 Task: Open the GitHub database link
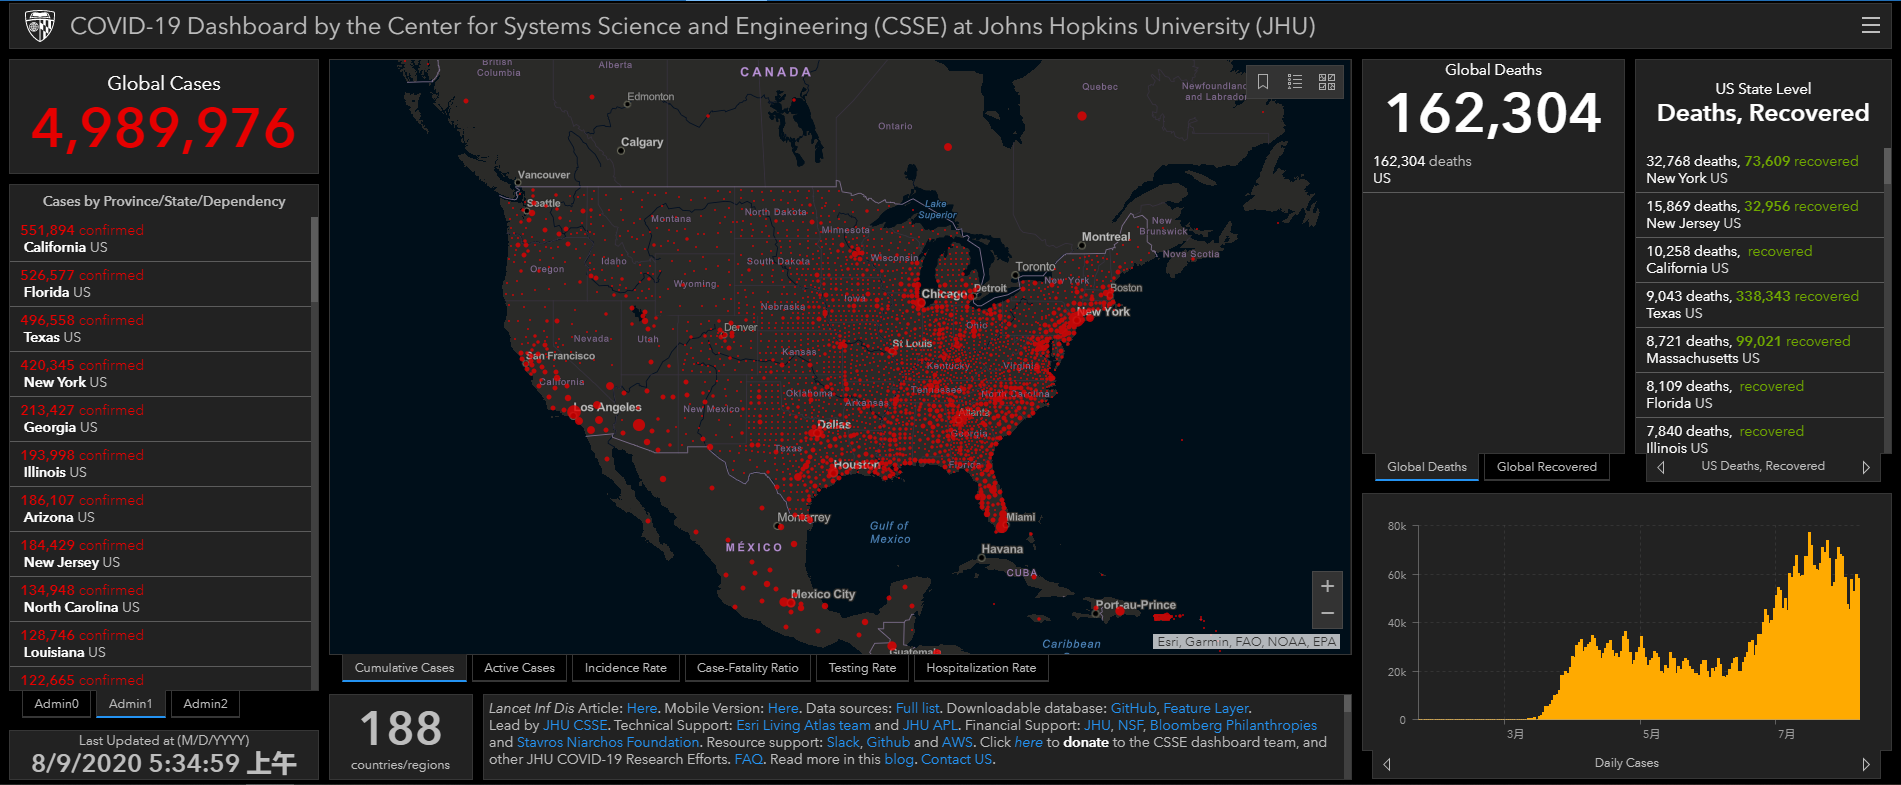[1133, 708]
